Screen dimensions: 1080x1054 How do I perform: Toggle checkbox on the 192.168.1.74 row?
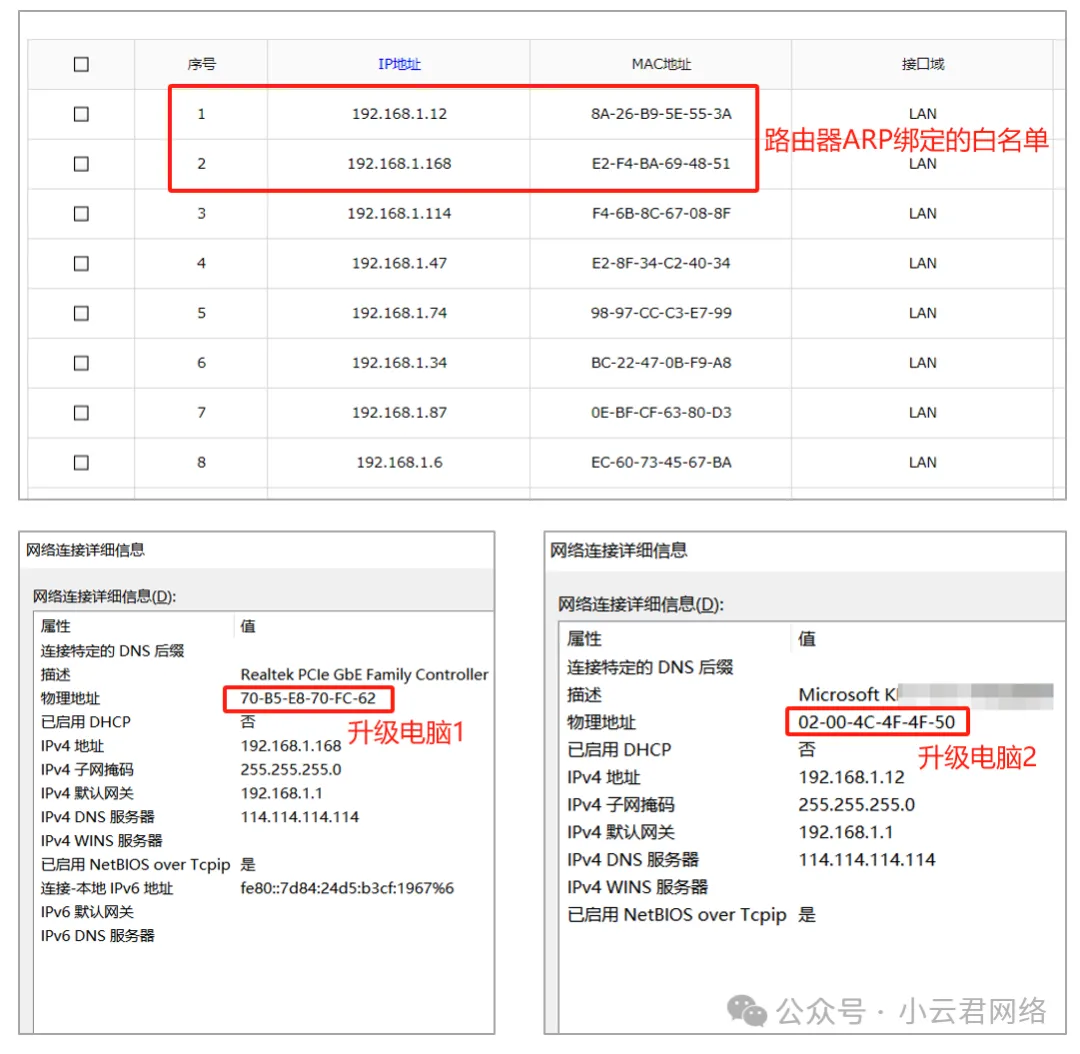tap(81, 313)
